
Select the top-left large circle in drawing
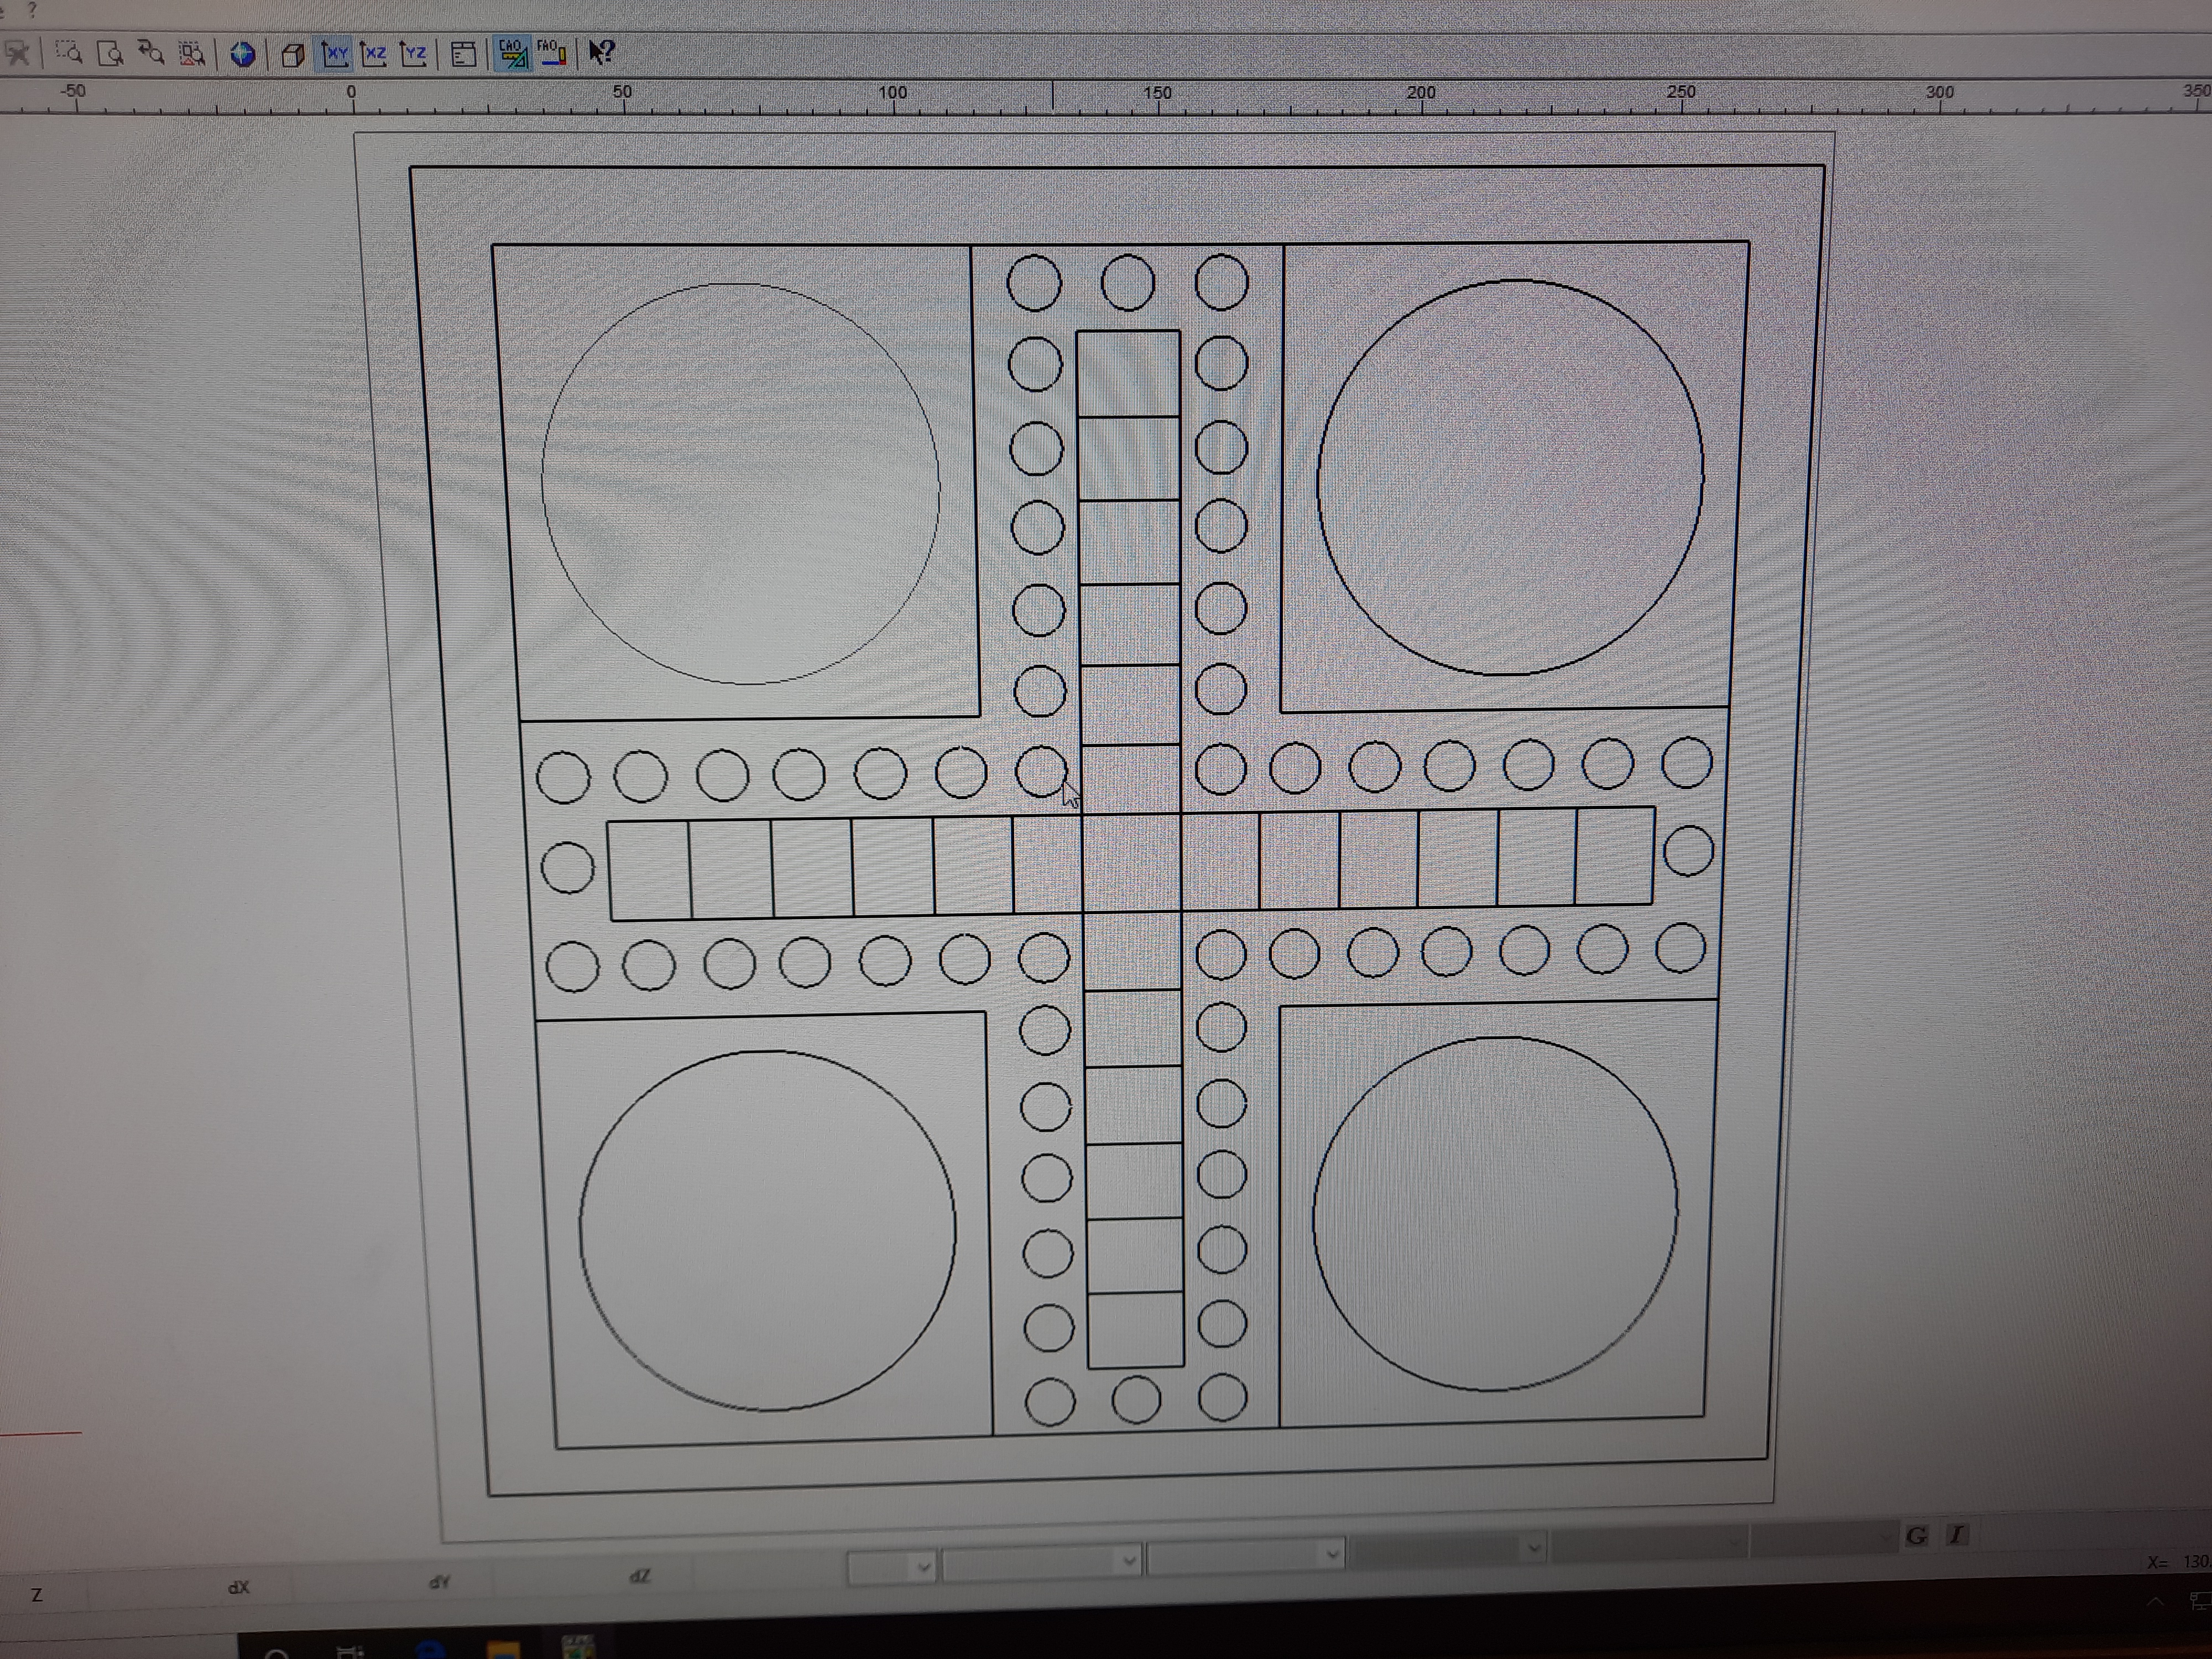click(741, 484)
